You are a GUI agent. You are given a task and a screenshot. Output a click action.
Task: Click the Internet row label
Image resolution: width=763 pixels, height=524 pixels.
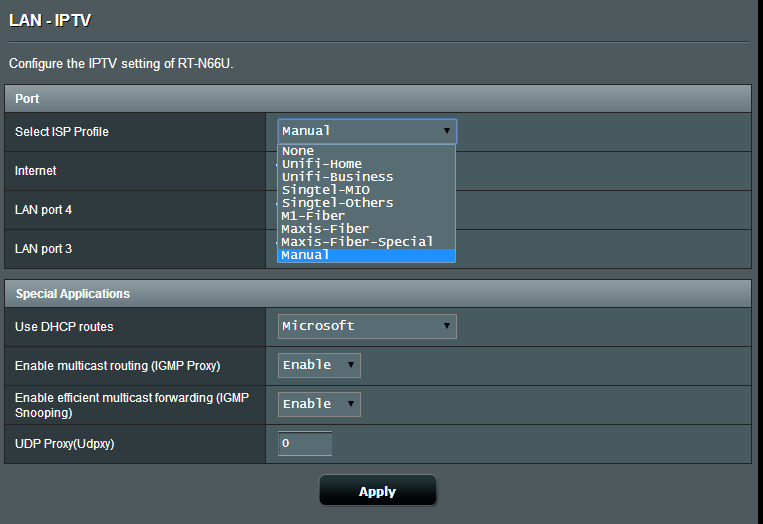point(36,171)
